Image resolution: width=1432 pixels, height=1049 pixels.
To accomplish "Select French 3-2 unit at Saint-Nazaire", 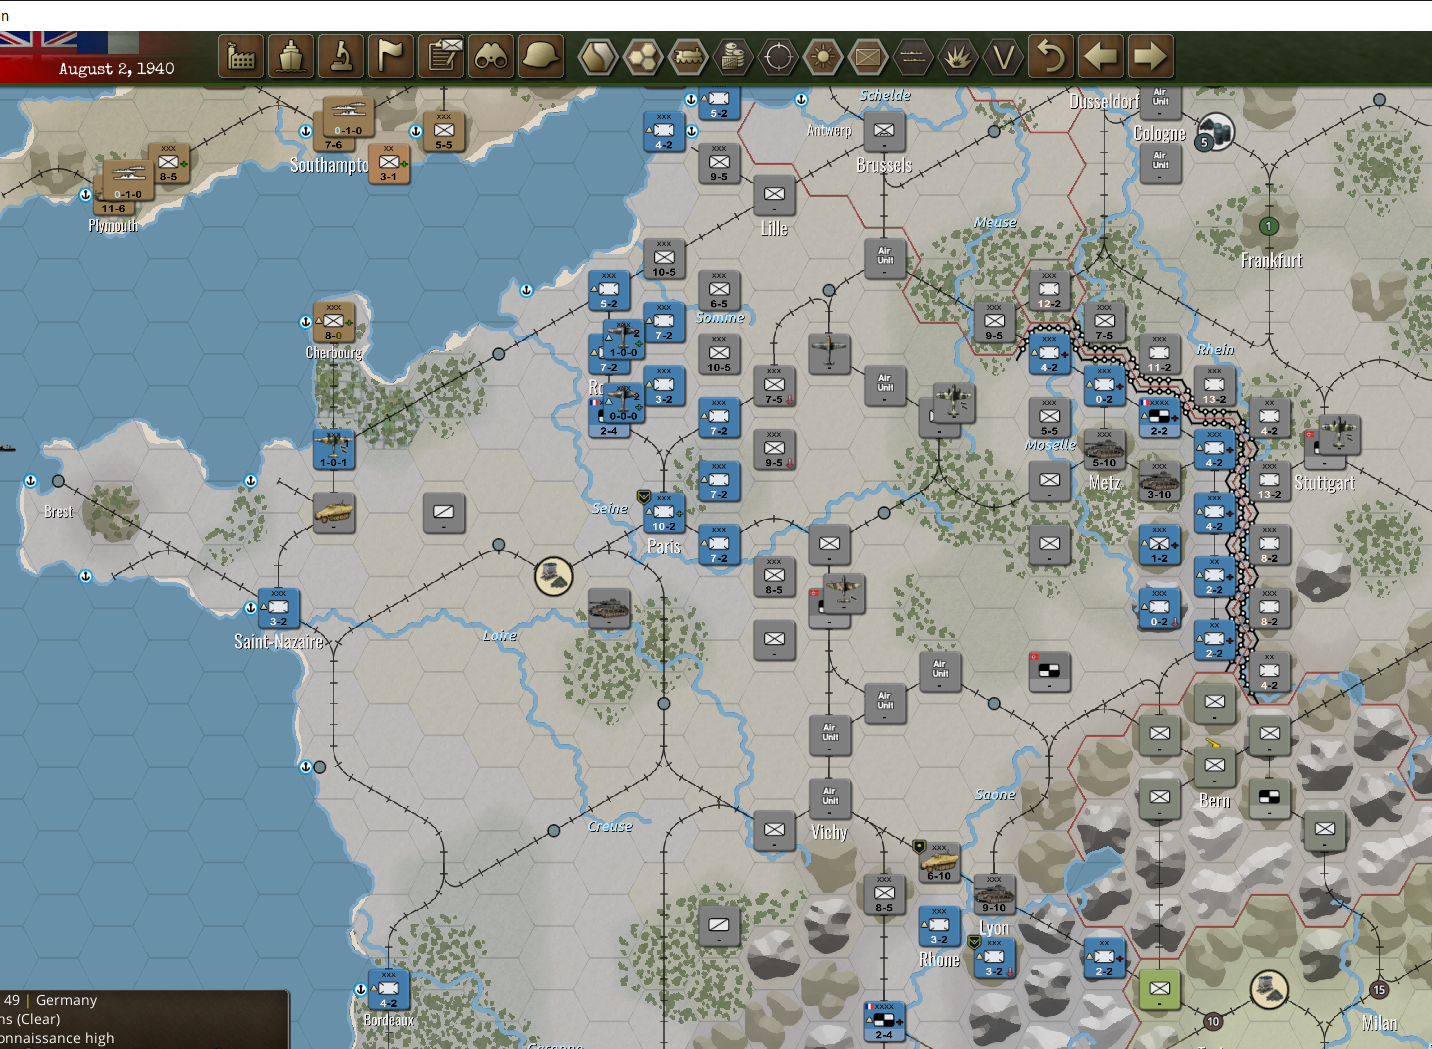I will [279, 608].
